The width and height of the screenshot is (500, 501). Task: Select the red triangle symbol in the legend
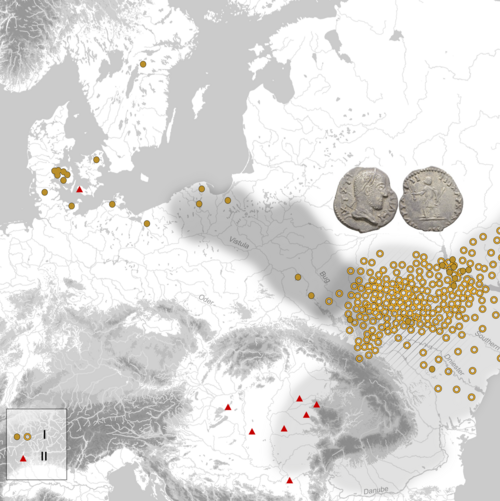23,459
